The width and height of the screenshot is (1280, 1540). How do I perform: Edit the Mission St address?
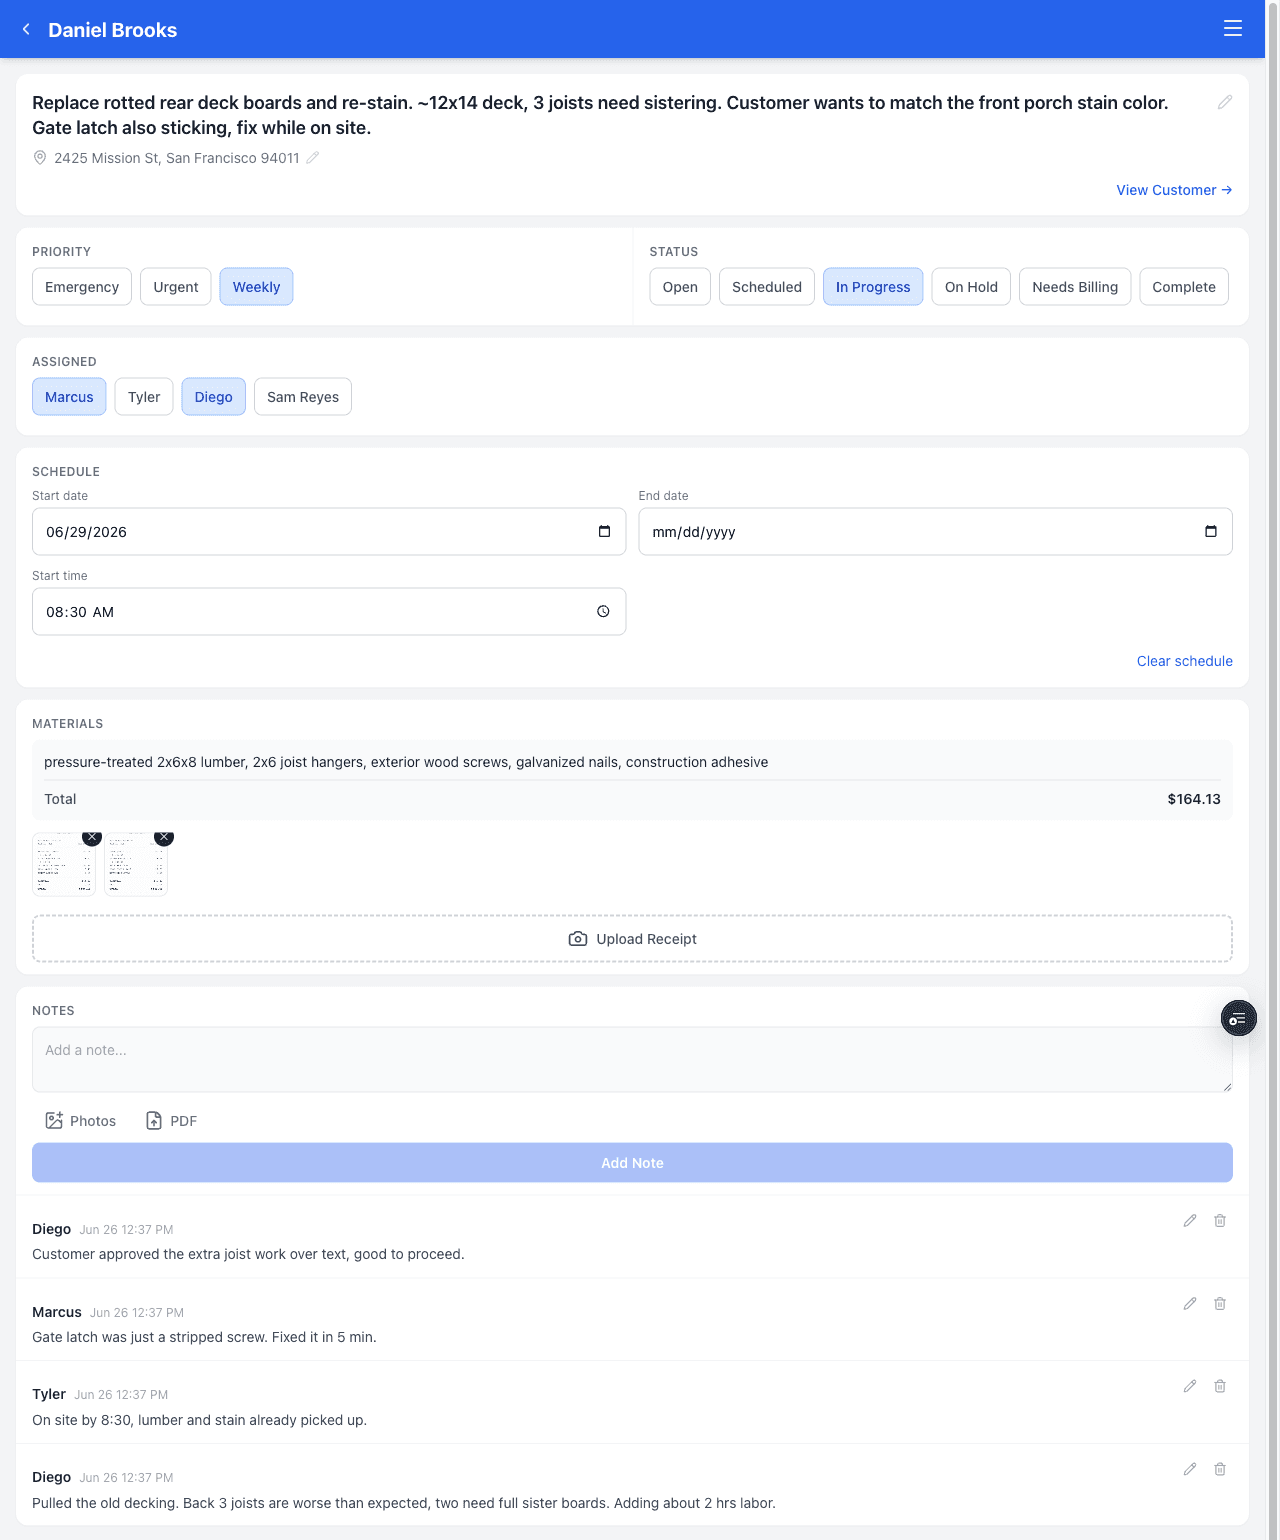point(313,158)
